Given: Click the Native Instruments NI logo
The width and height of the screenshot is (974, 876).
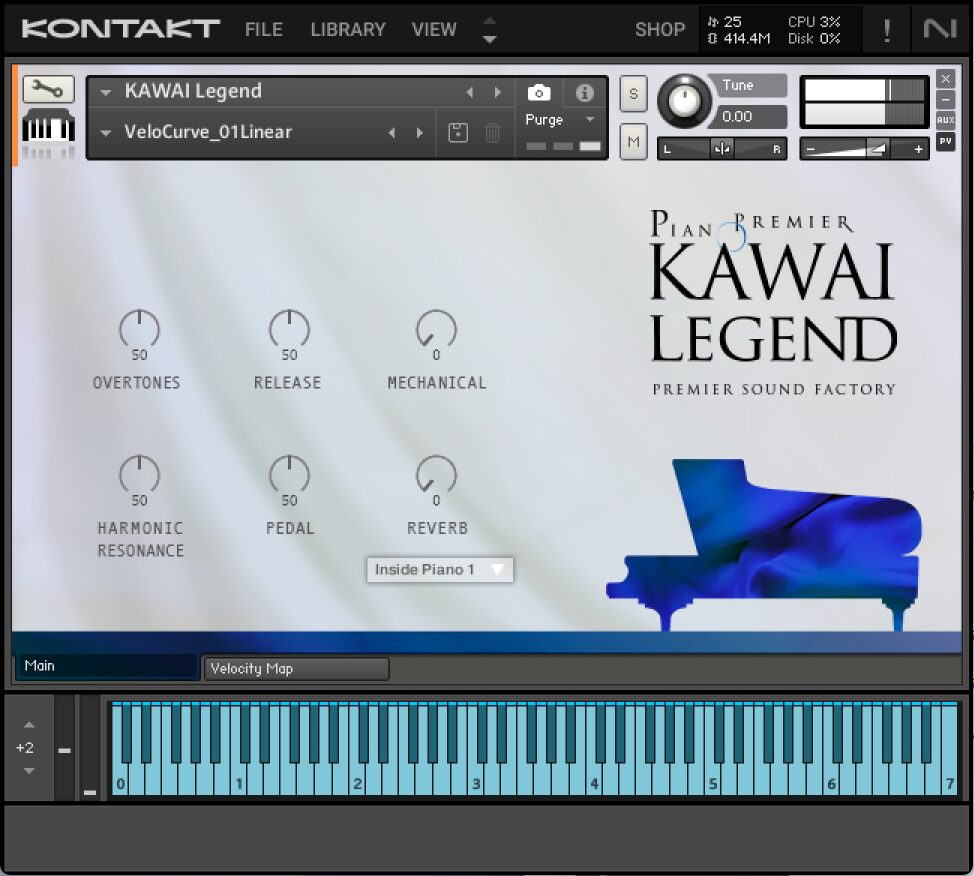Looking at the screenshot, I should click(939, 29).
